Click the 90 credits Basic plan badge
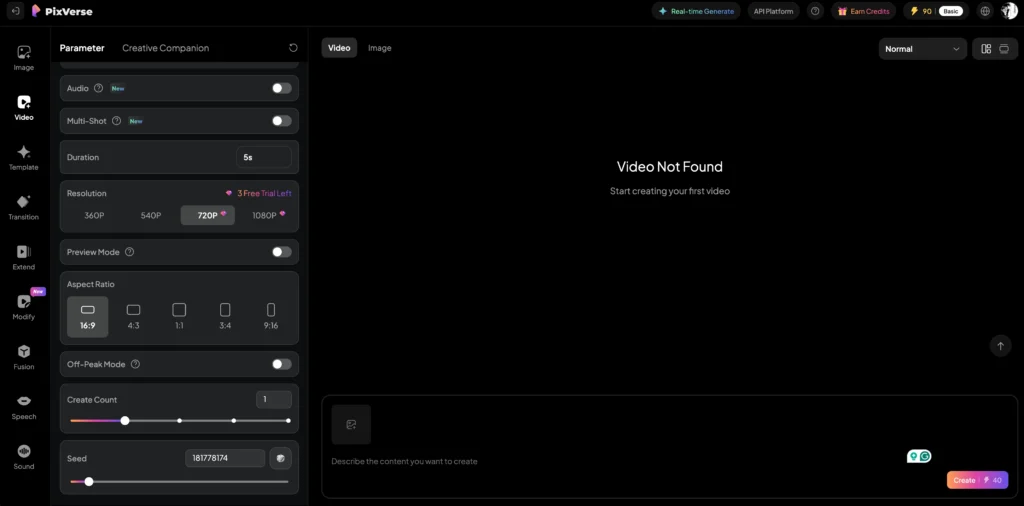The height and width of the screenshot is (506, 1024). point(936,11)
